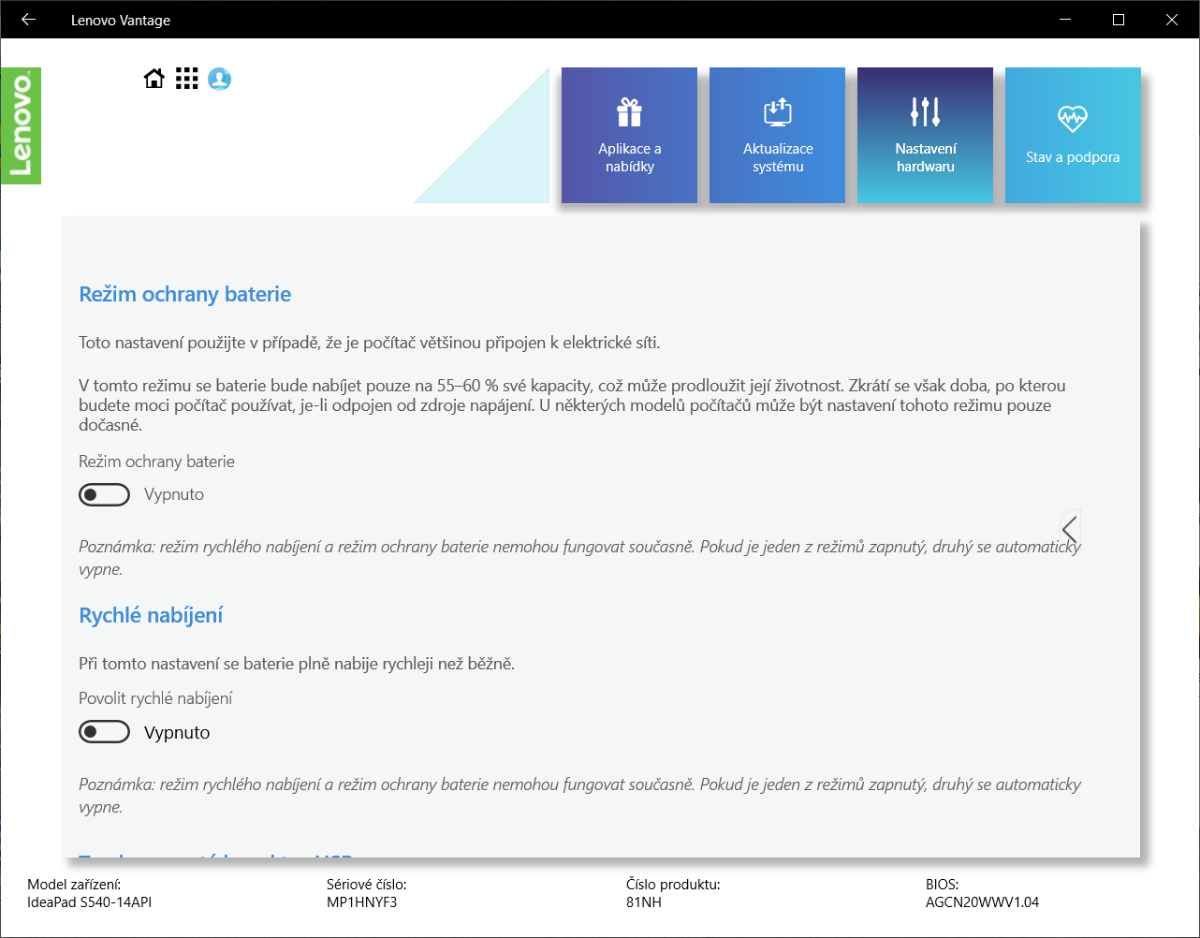Switch to the Stav a podpora tab
Viewport: 1200px width, 938px height.
pos(1072,157)
